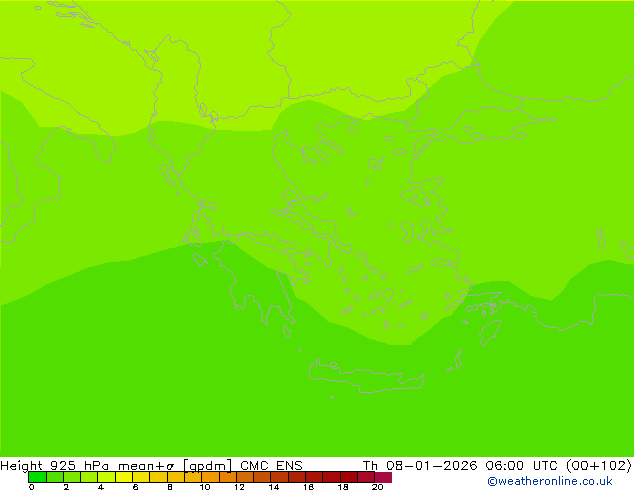
Task: Click the '(00+102)' forecast offset text
Action: pyautogui.click(x=599, y=465)
